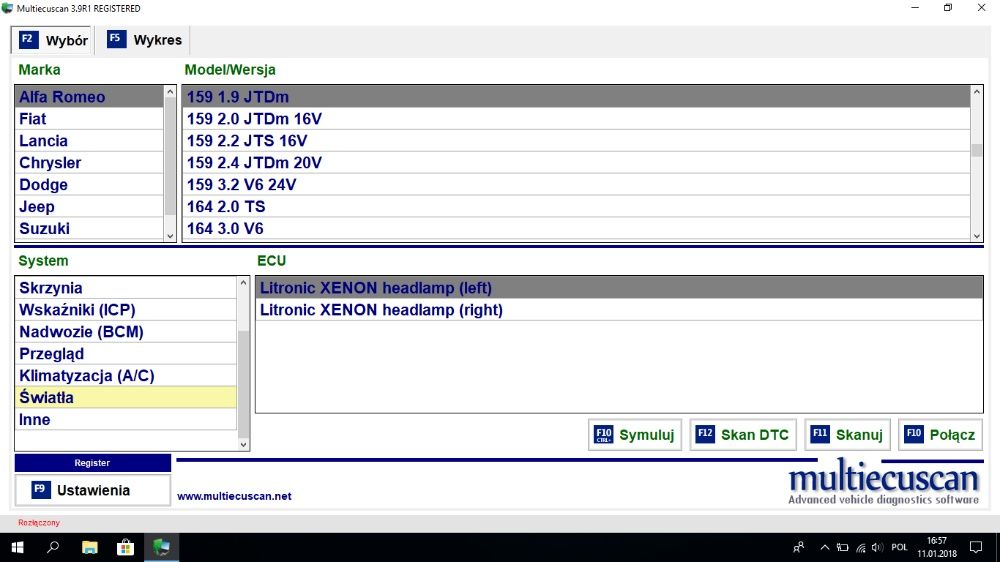This screenshot has width=1000, height=562.
Task: Connect using the Połącz button
Action: [x=940, y=435]
